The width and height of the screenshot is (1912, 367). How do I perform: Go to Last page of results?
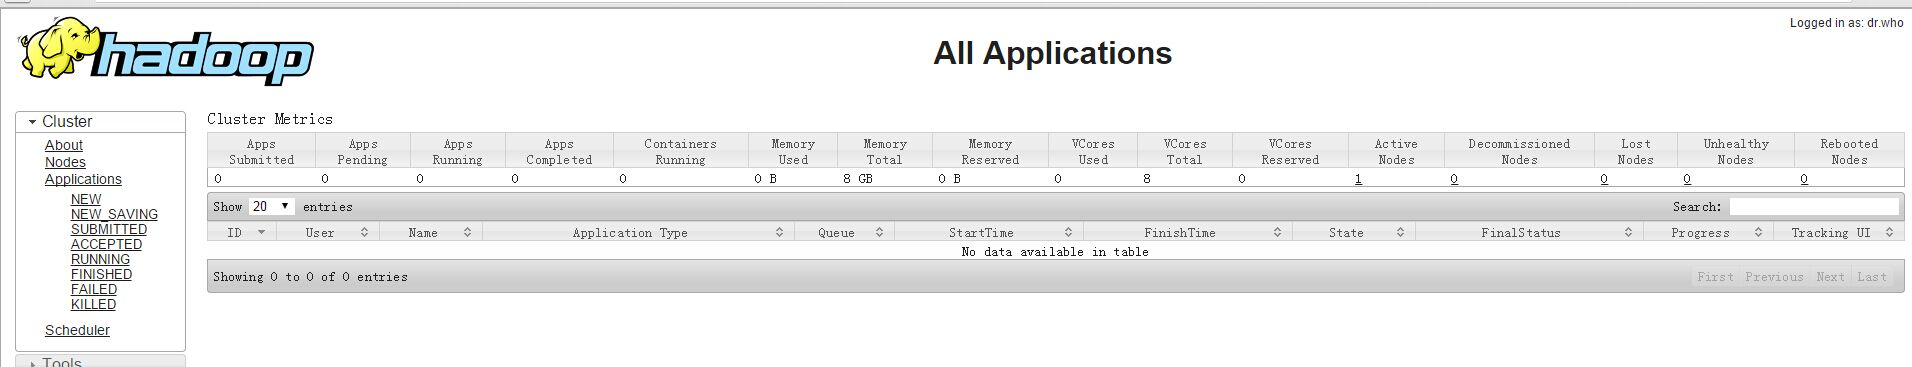pos(1872,277)
